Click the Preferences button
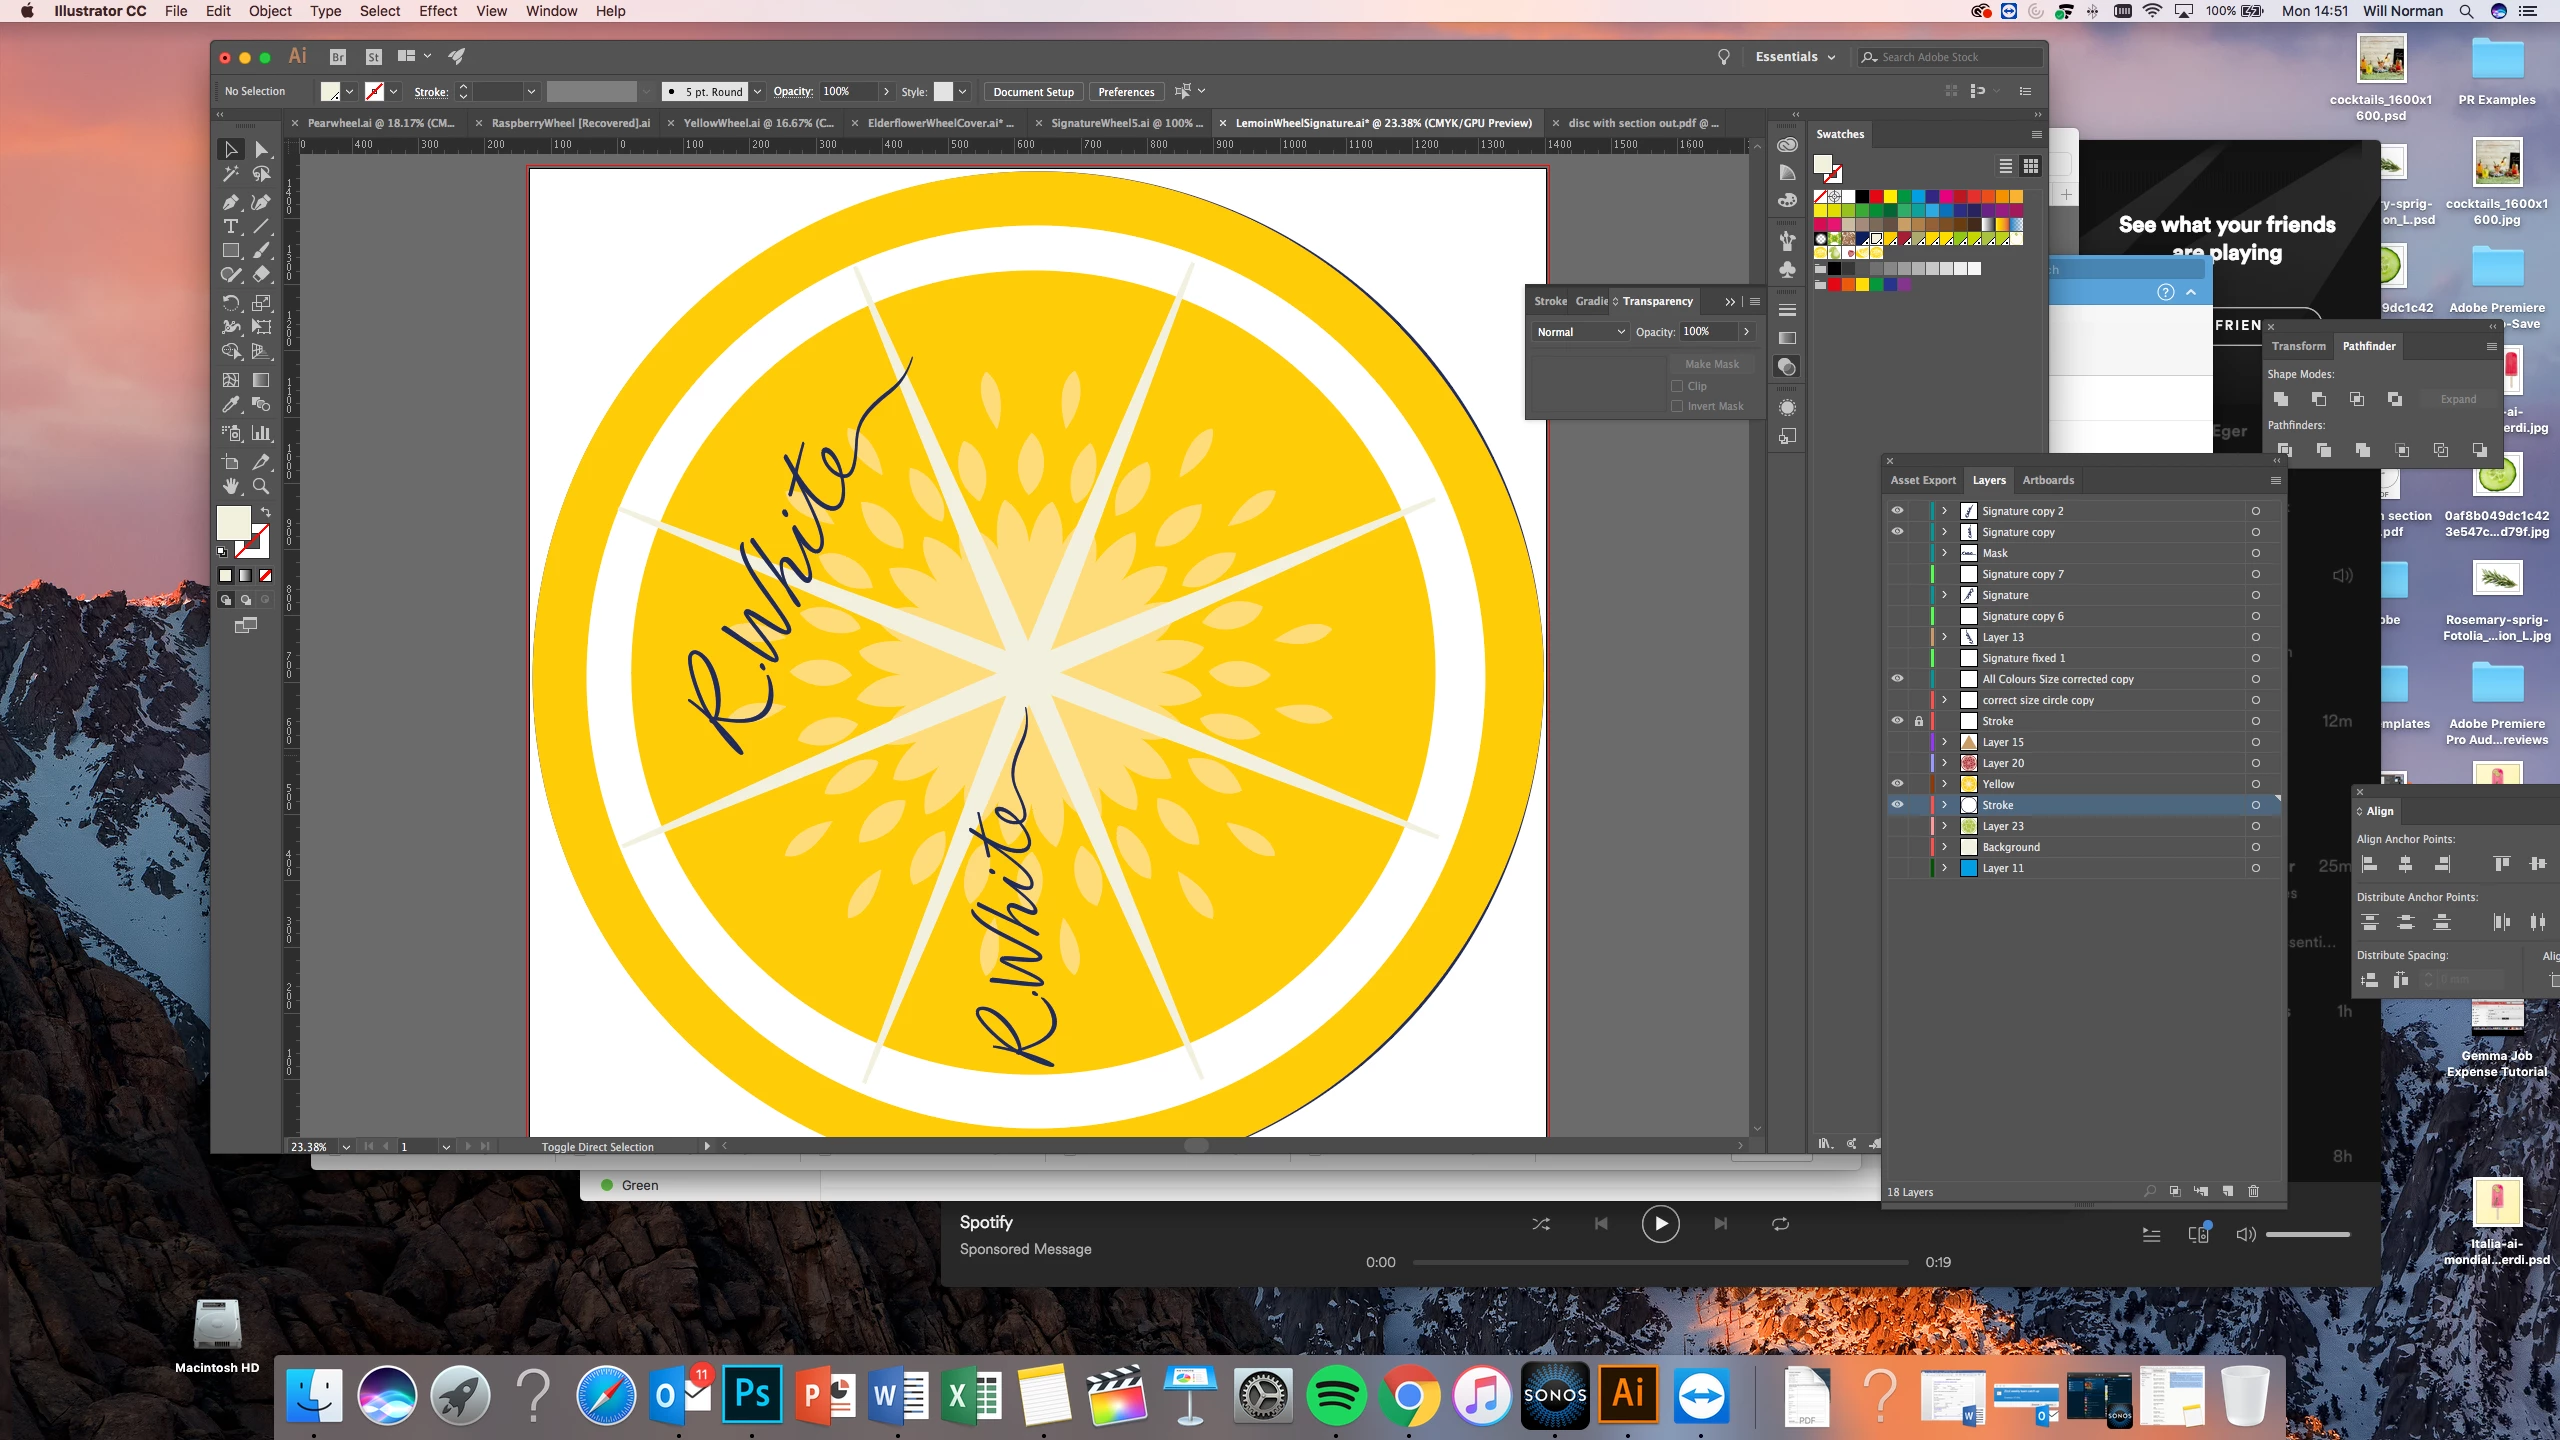The width and height of the screenshot is (2560, 1440). [1126, 92]
